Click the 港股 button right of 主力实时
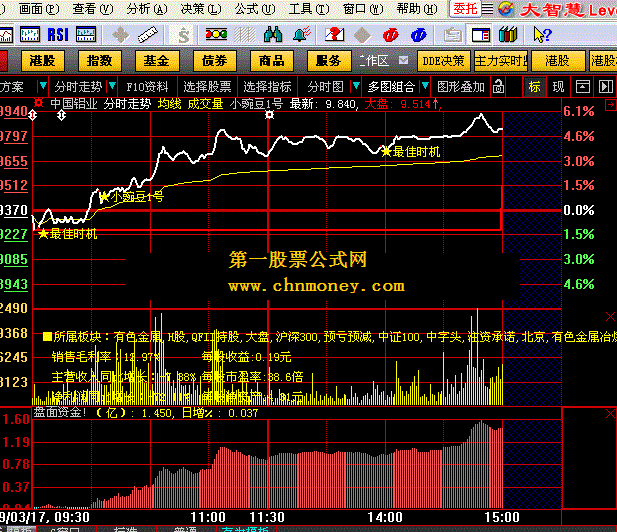Viewport: 617px width, 532px height. [557, 61]
